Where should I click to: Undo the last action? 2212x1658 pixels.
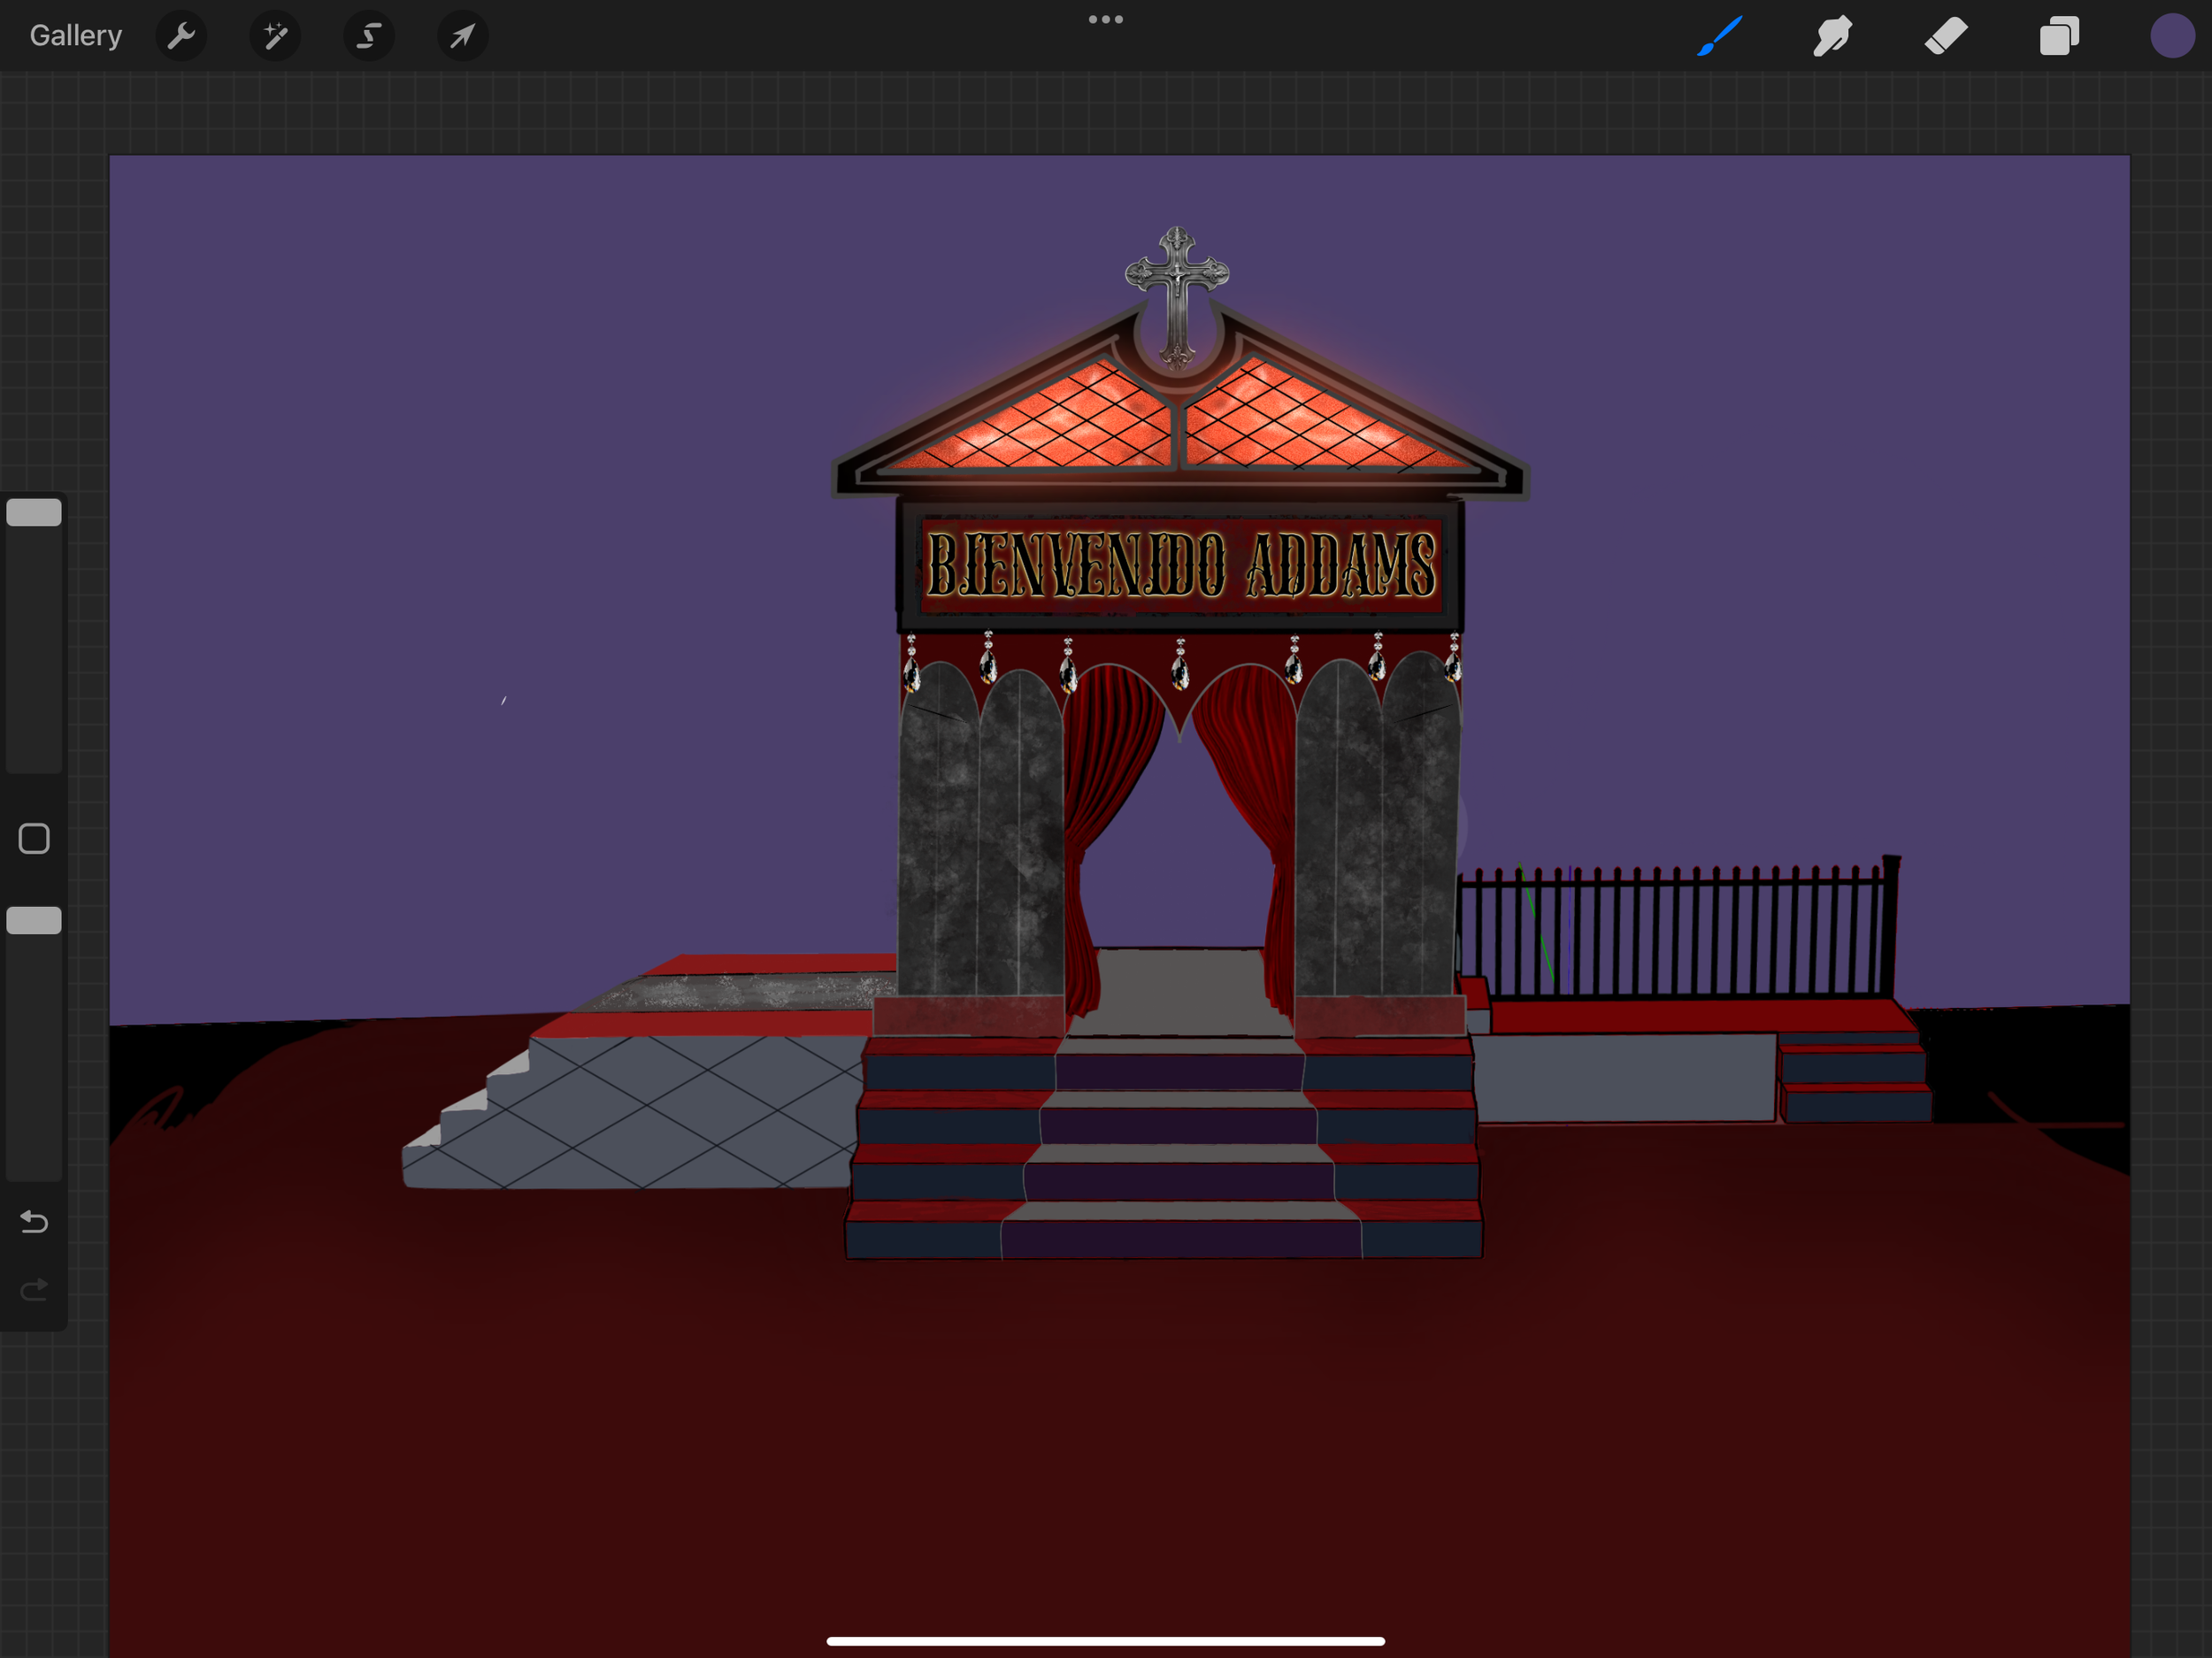pos(34,1221)
